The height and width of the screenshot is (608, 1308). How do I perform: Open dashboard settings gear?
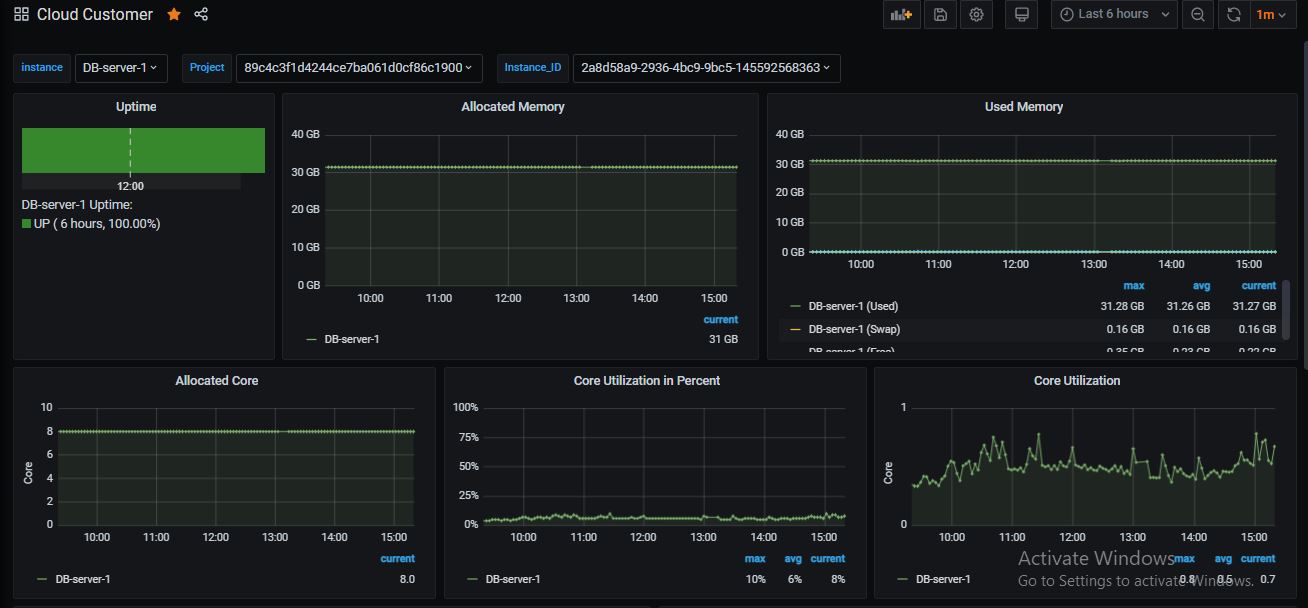(x=976, y=14)
